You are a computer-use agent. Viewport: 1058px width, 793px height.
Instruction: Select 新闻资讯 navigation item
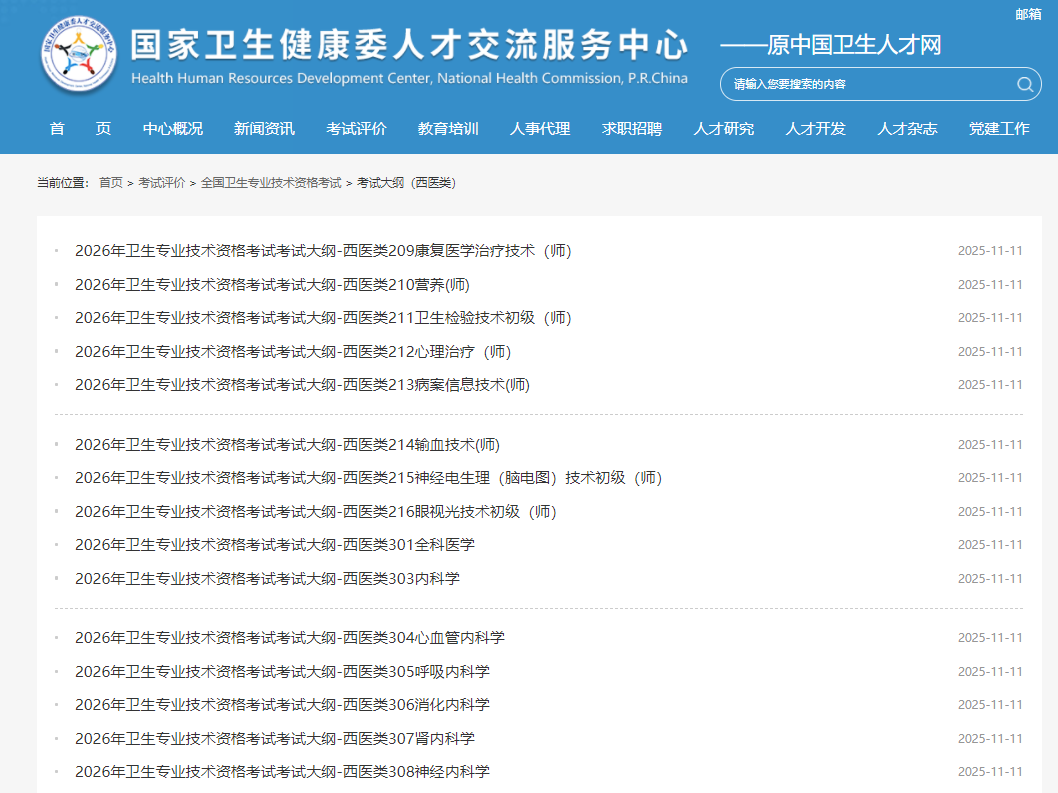pos(264,128)
